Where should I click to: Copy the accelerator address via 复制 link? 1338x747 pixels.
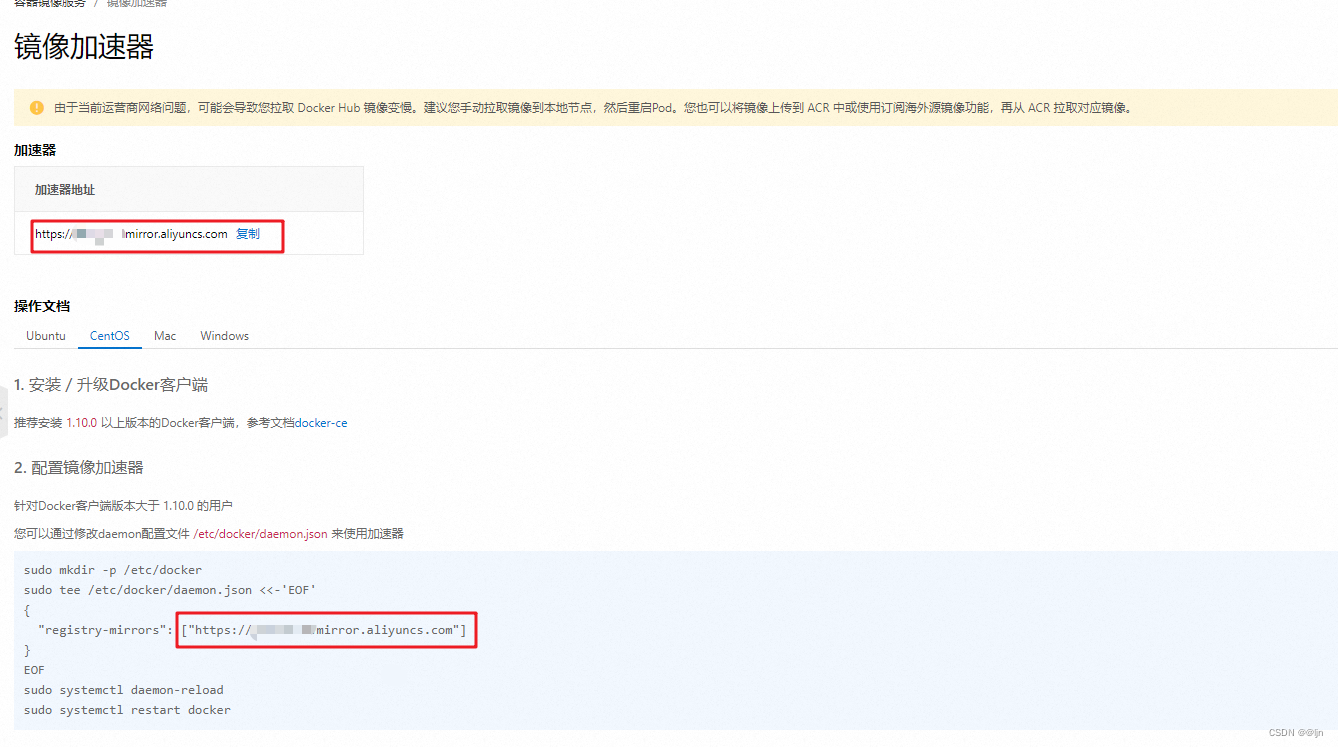coord(248,234)
